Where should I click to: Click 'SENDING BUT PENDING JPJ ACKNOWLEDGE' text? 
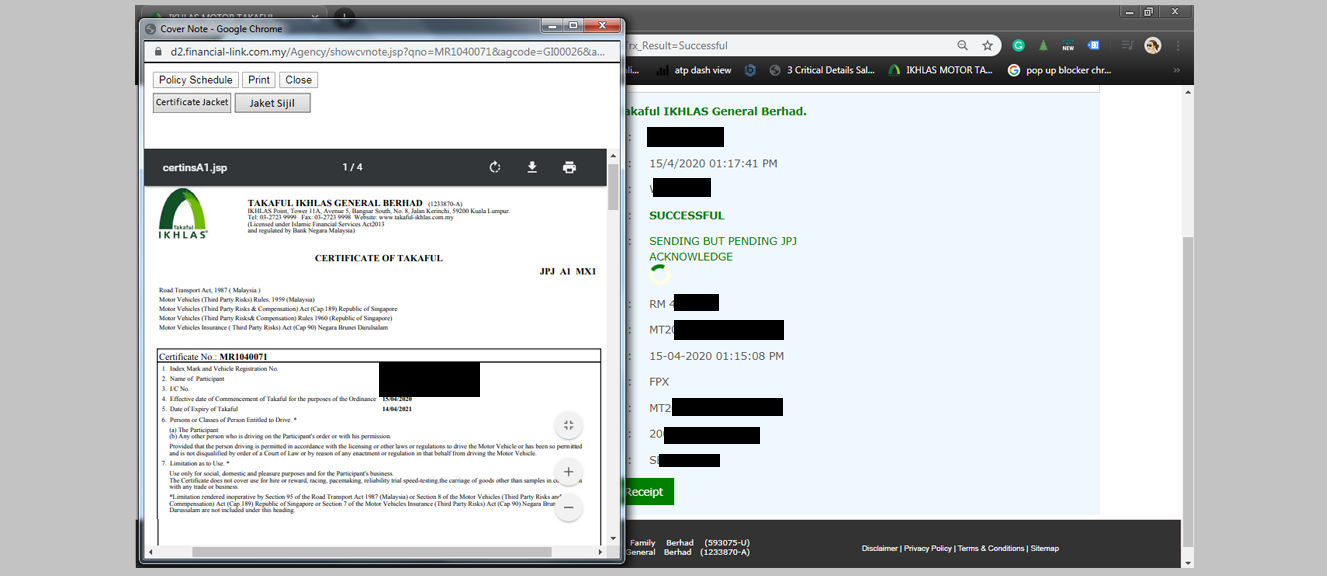tap(723, 249)
